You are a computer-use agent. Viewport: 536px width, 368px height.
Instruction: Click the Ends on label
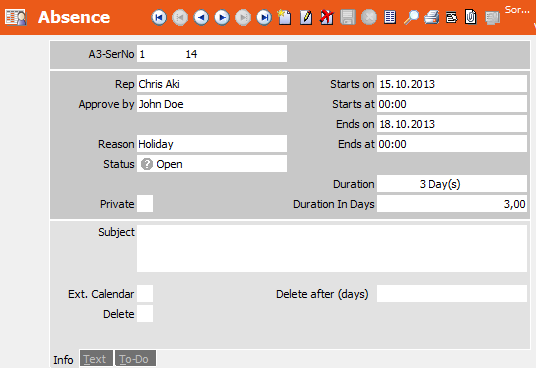click(355, 124)
